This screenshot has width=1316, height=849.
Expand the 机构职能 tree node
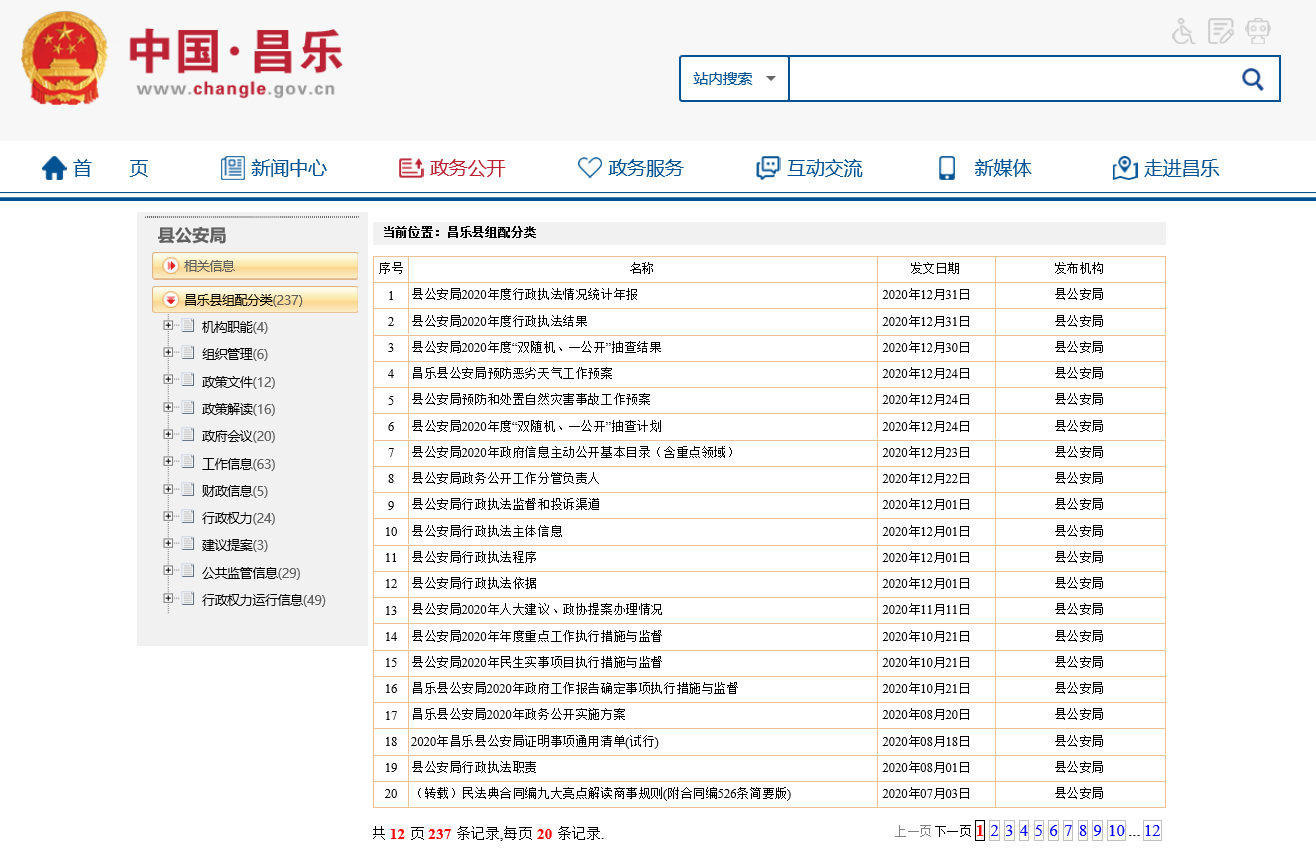(168, 326)
